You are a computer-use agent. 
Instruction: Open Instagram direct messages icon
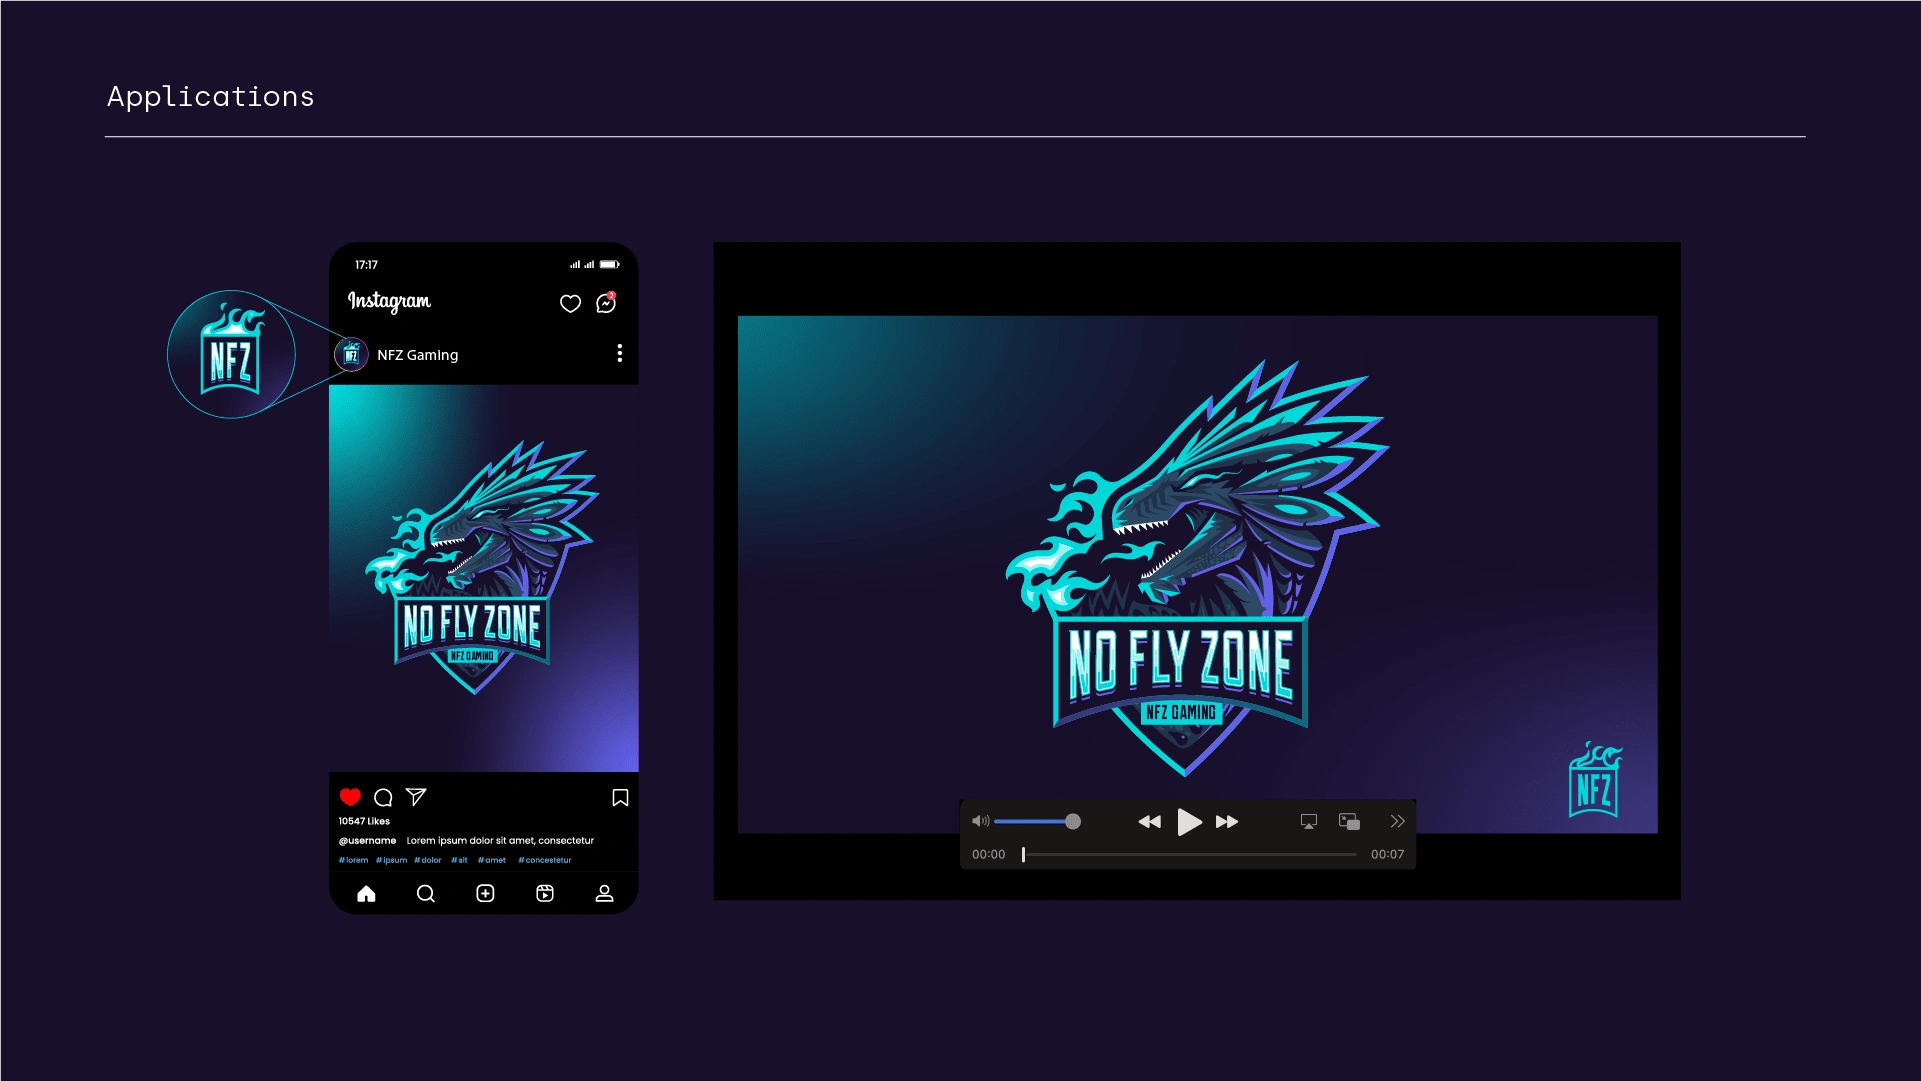pyautogui.click(x=606, y=303)
